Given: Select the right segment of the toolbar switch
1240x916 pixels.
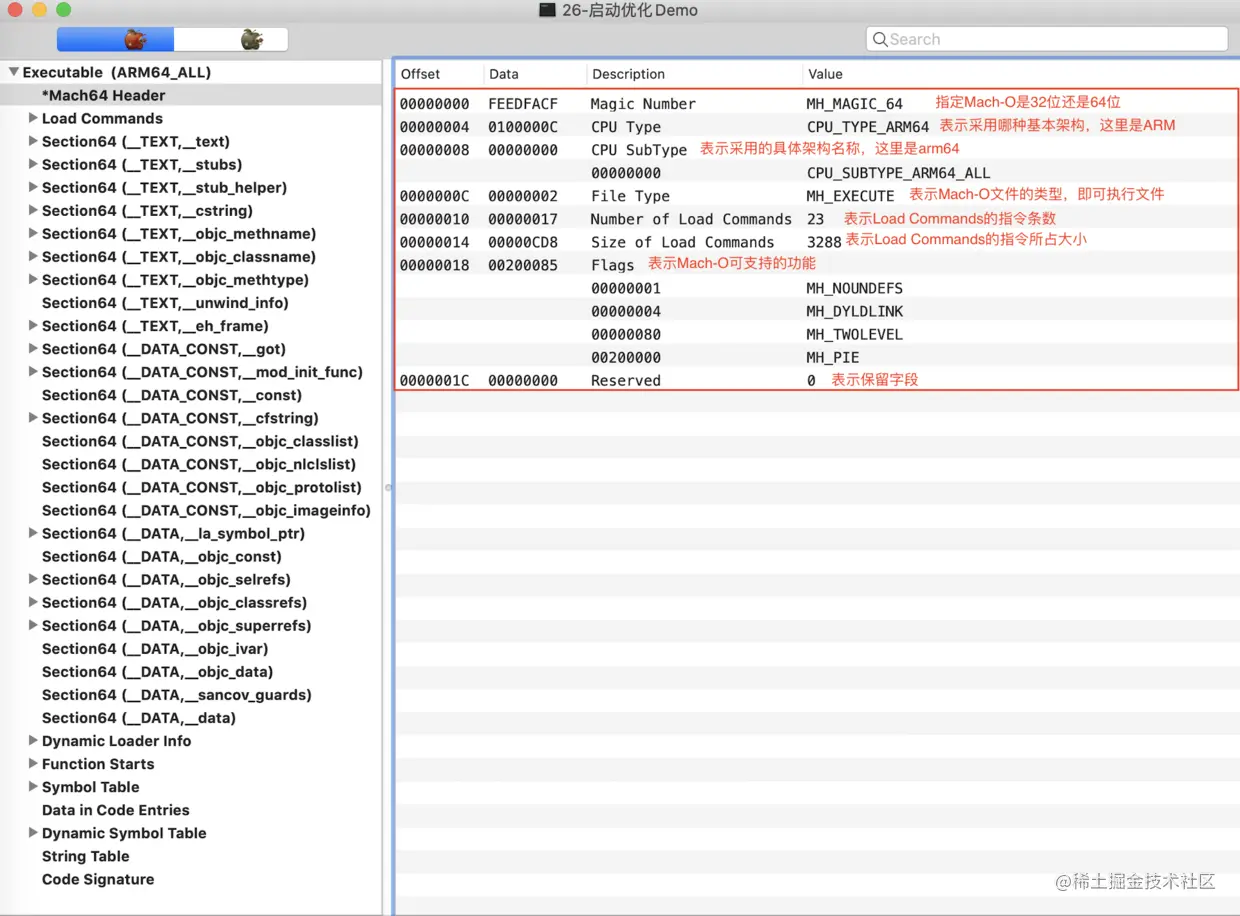Looking at the screenshot, I should (x=231, y=40).
